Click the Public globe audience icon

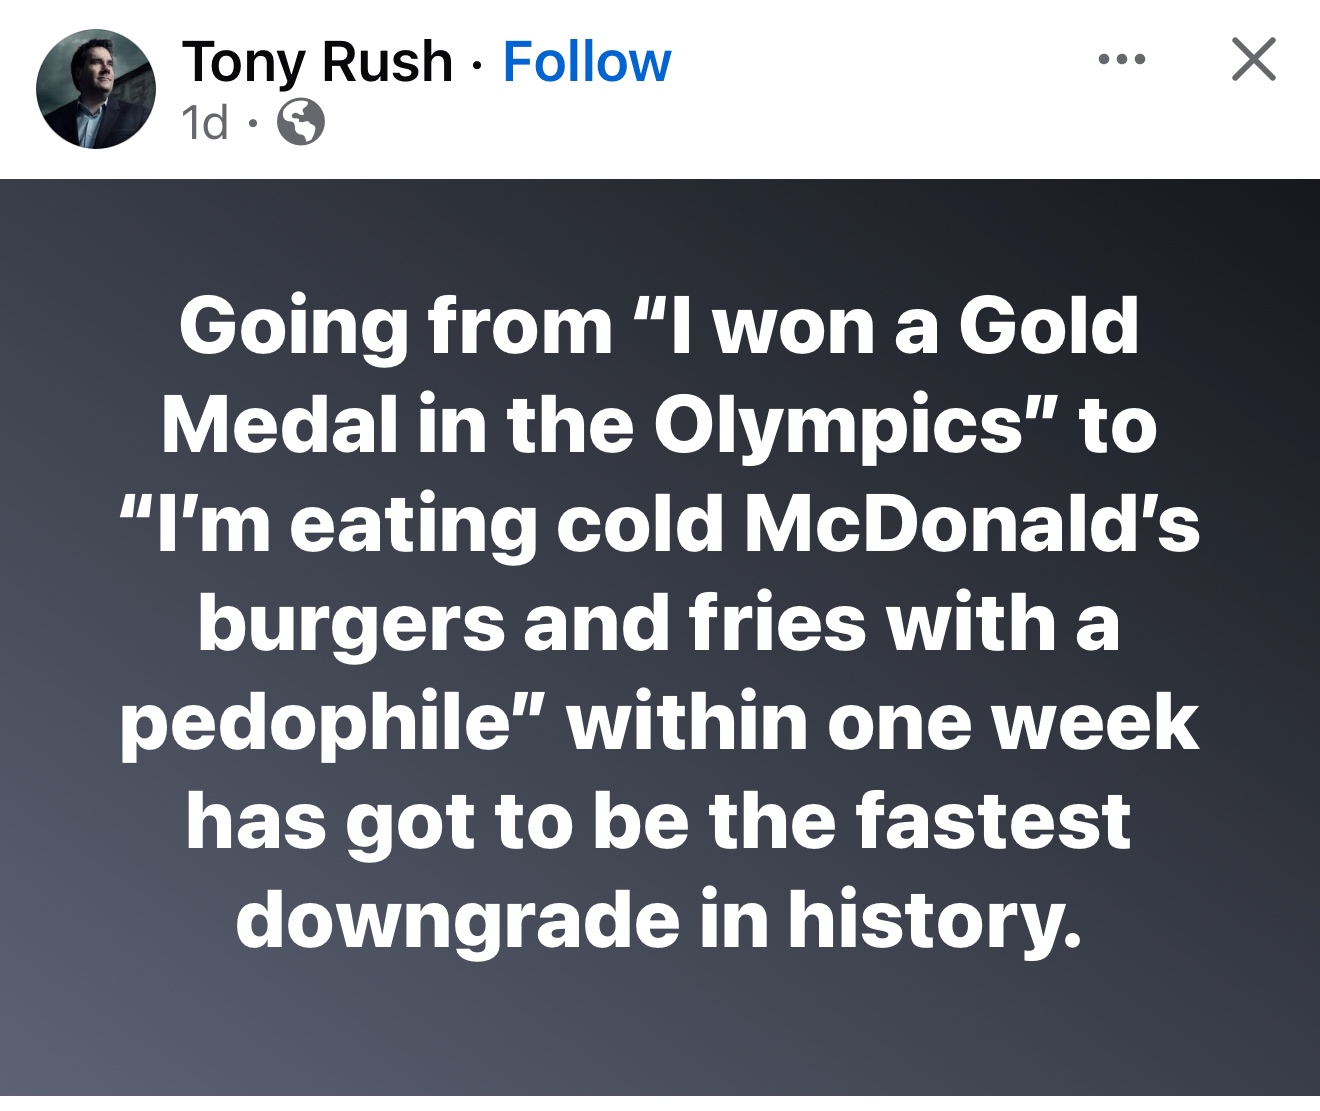(300, 124)
